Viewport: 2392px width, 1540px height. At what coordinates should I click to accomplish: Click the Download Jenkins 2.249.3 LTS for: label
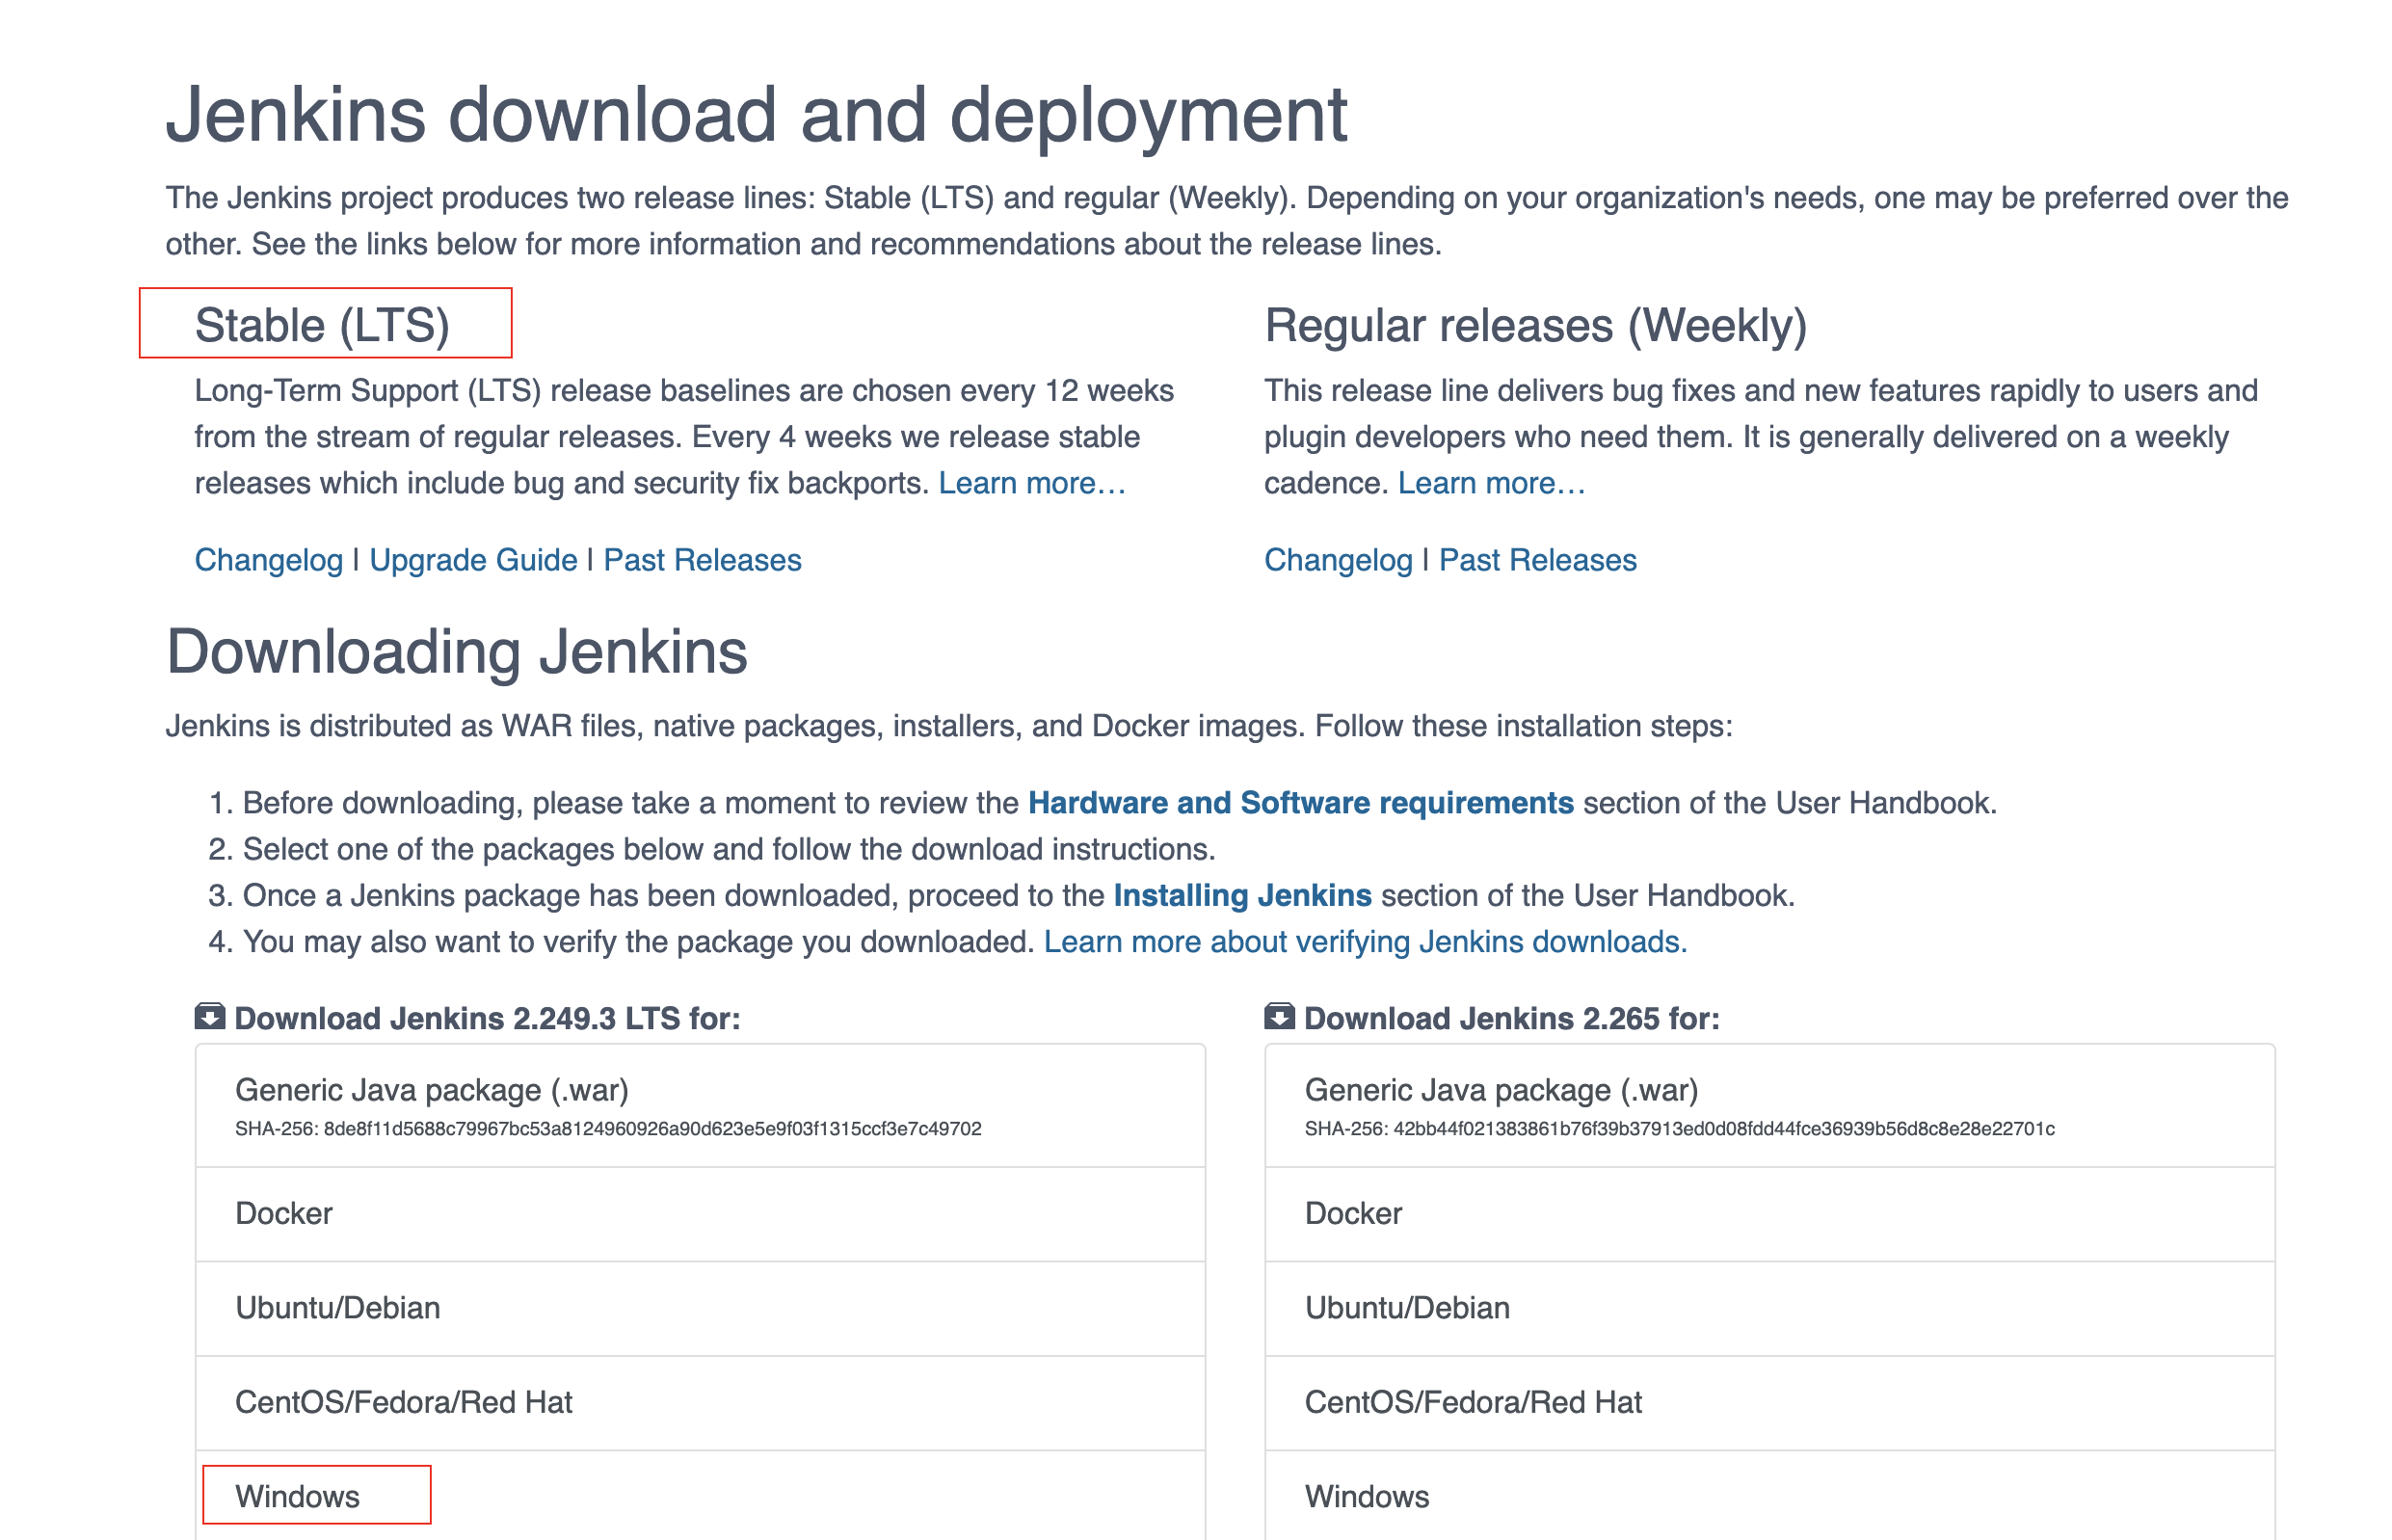pos(488,1018)
